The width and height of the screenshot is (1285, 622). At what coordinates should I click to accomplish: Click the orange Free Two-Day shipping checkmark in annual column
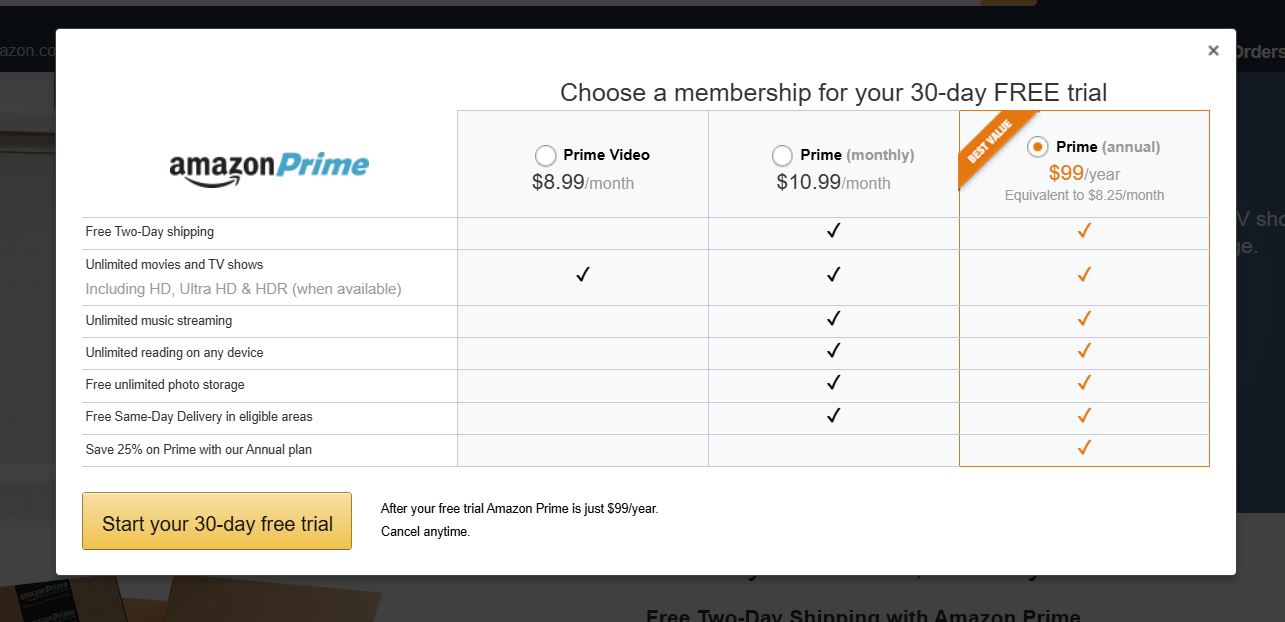1083,231
